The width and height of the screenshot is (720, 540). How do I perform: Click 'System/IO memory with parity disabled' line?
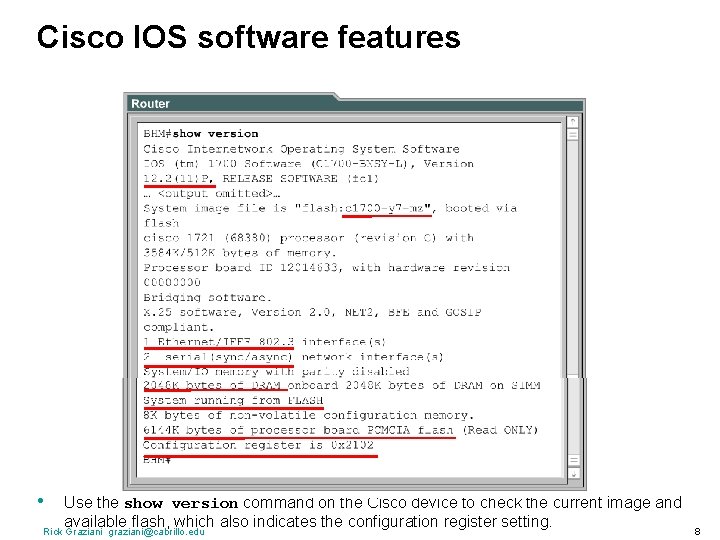click(276, 371)
